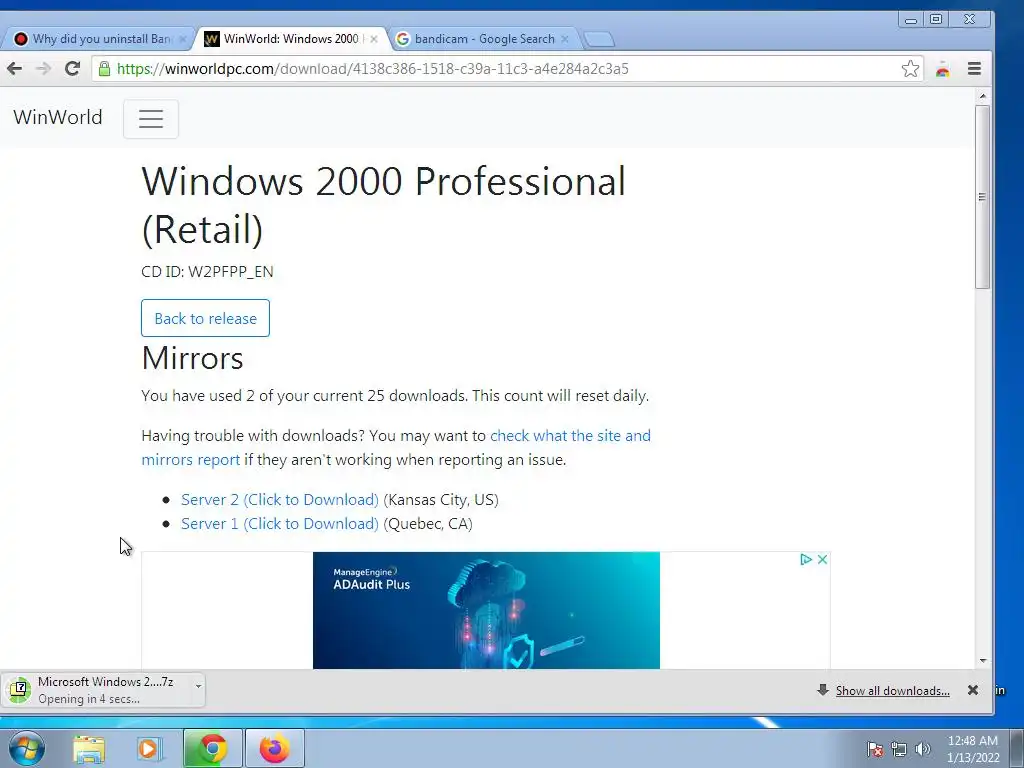The height and width of the screenshot is (768, 1024).
Task: Launch Windows Media Player from taskbar
Action: tap(150, 748)
